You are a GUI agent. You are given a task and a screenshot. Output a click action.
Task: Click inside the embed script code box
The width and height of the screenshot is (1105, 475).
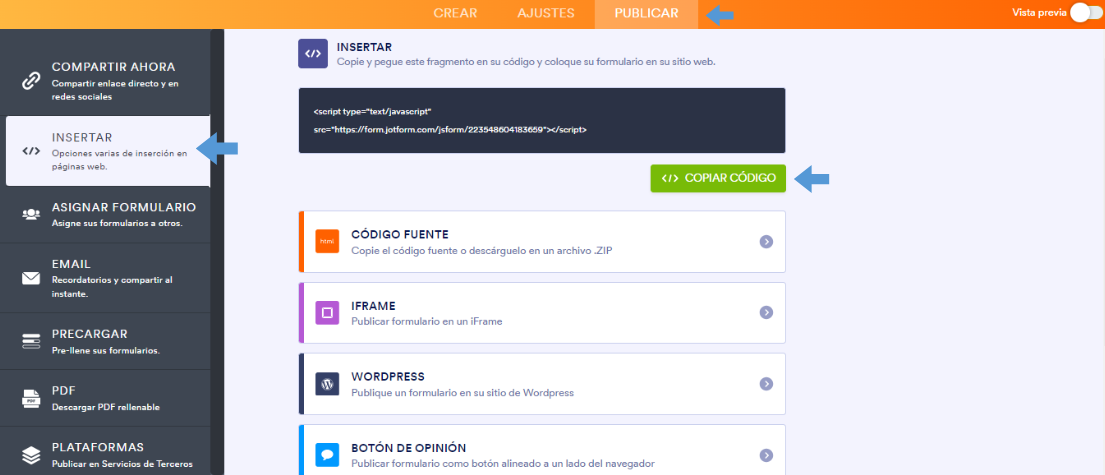tap(542, 121)
